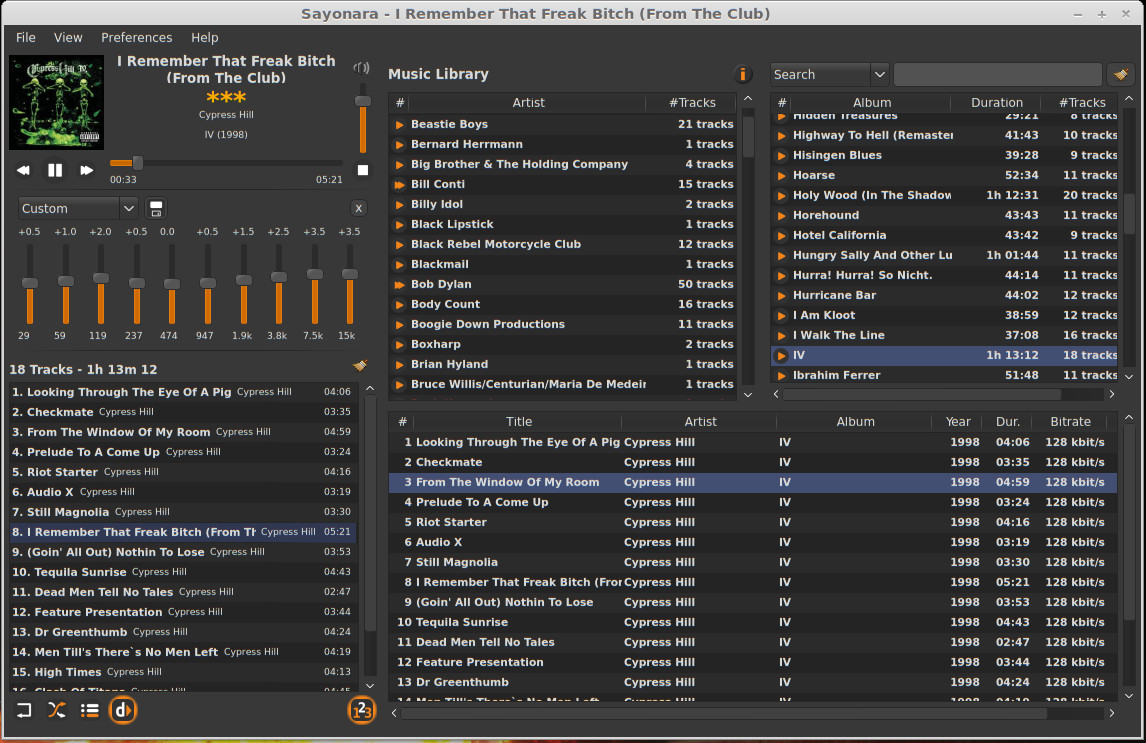Click the library search text field

click(997, 75)
